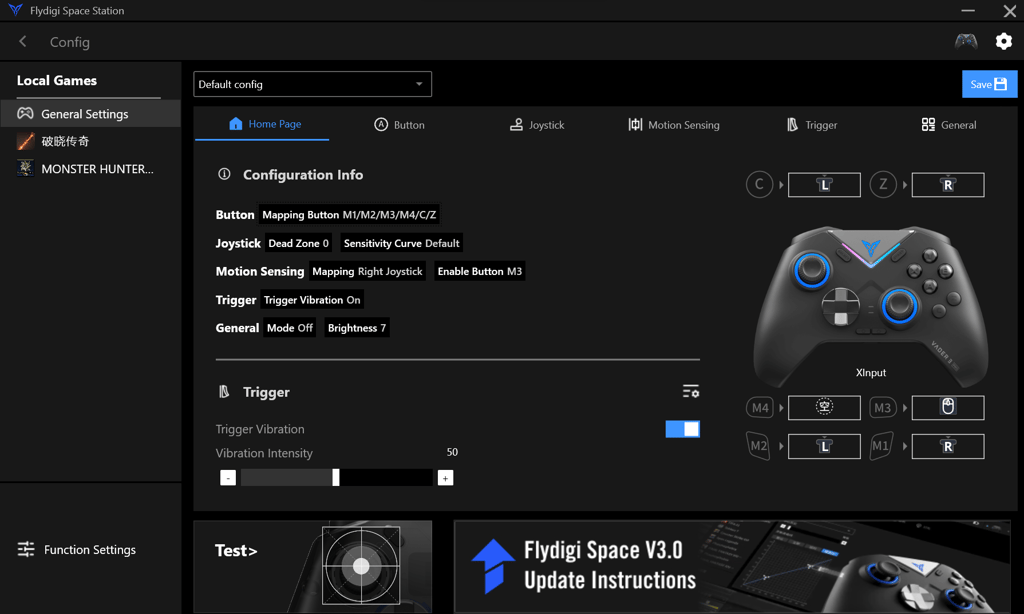1024x614 pixels.
Task: Click the C button icon
Action: [760, 185]
